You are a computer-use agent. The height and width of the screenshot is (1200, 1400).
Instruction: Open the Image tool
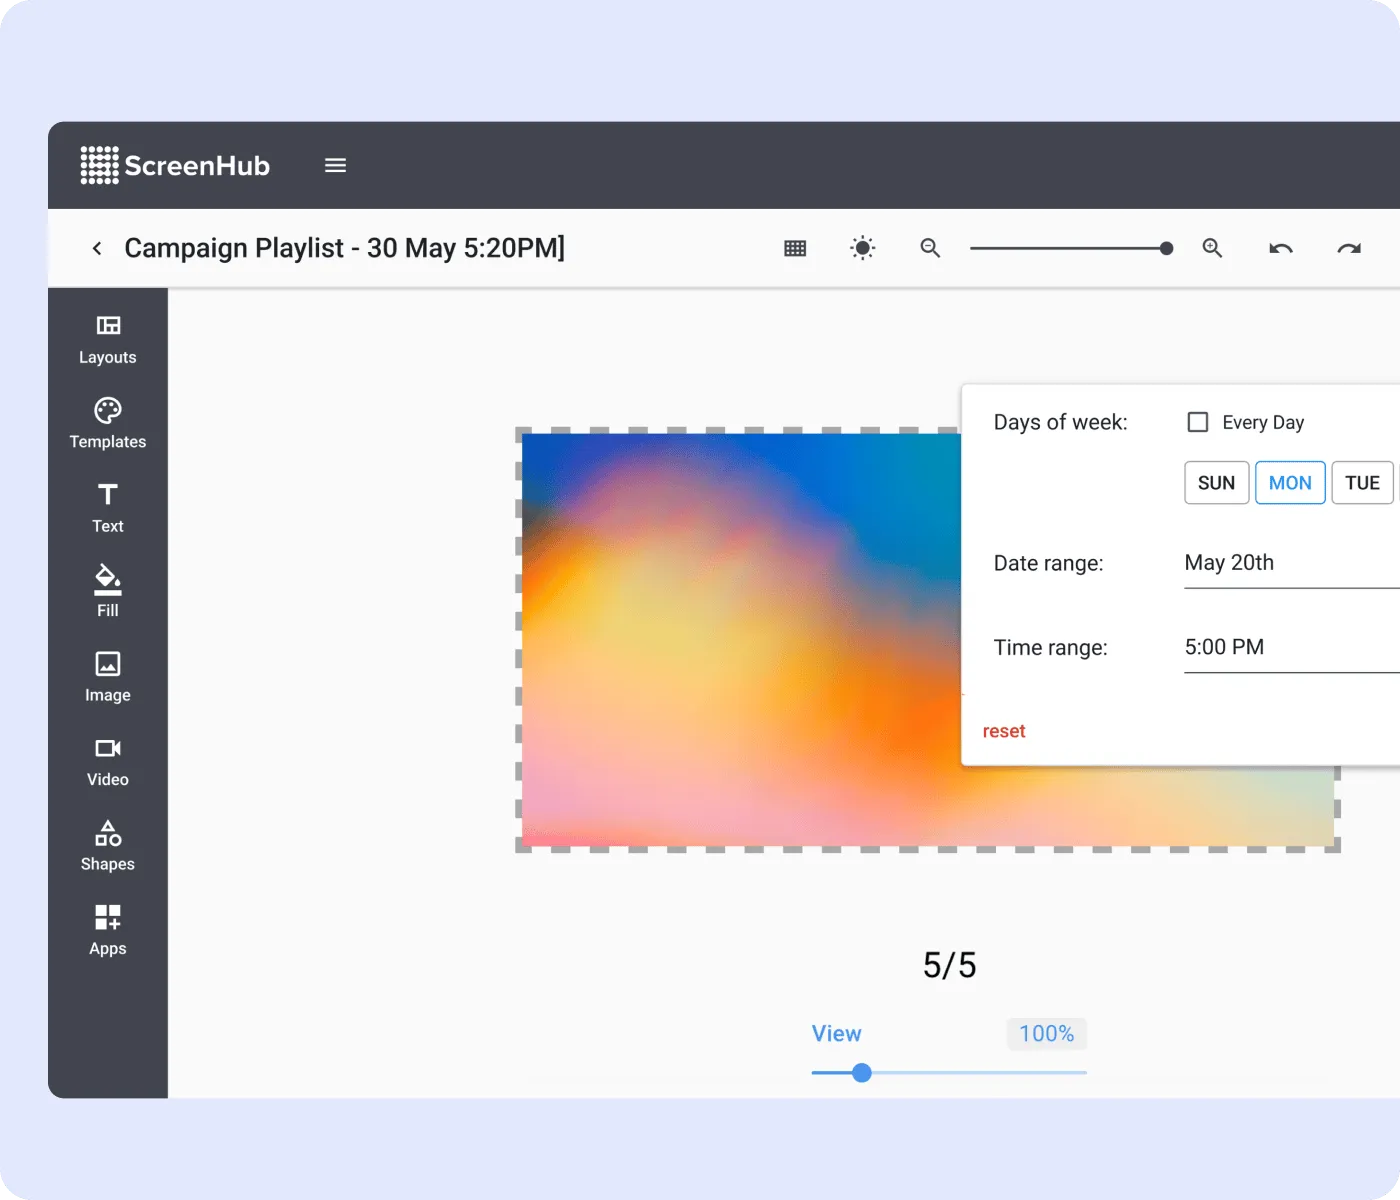point(108,678)
